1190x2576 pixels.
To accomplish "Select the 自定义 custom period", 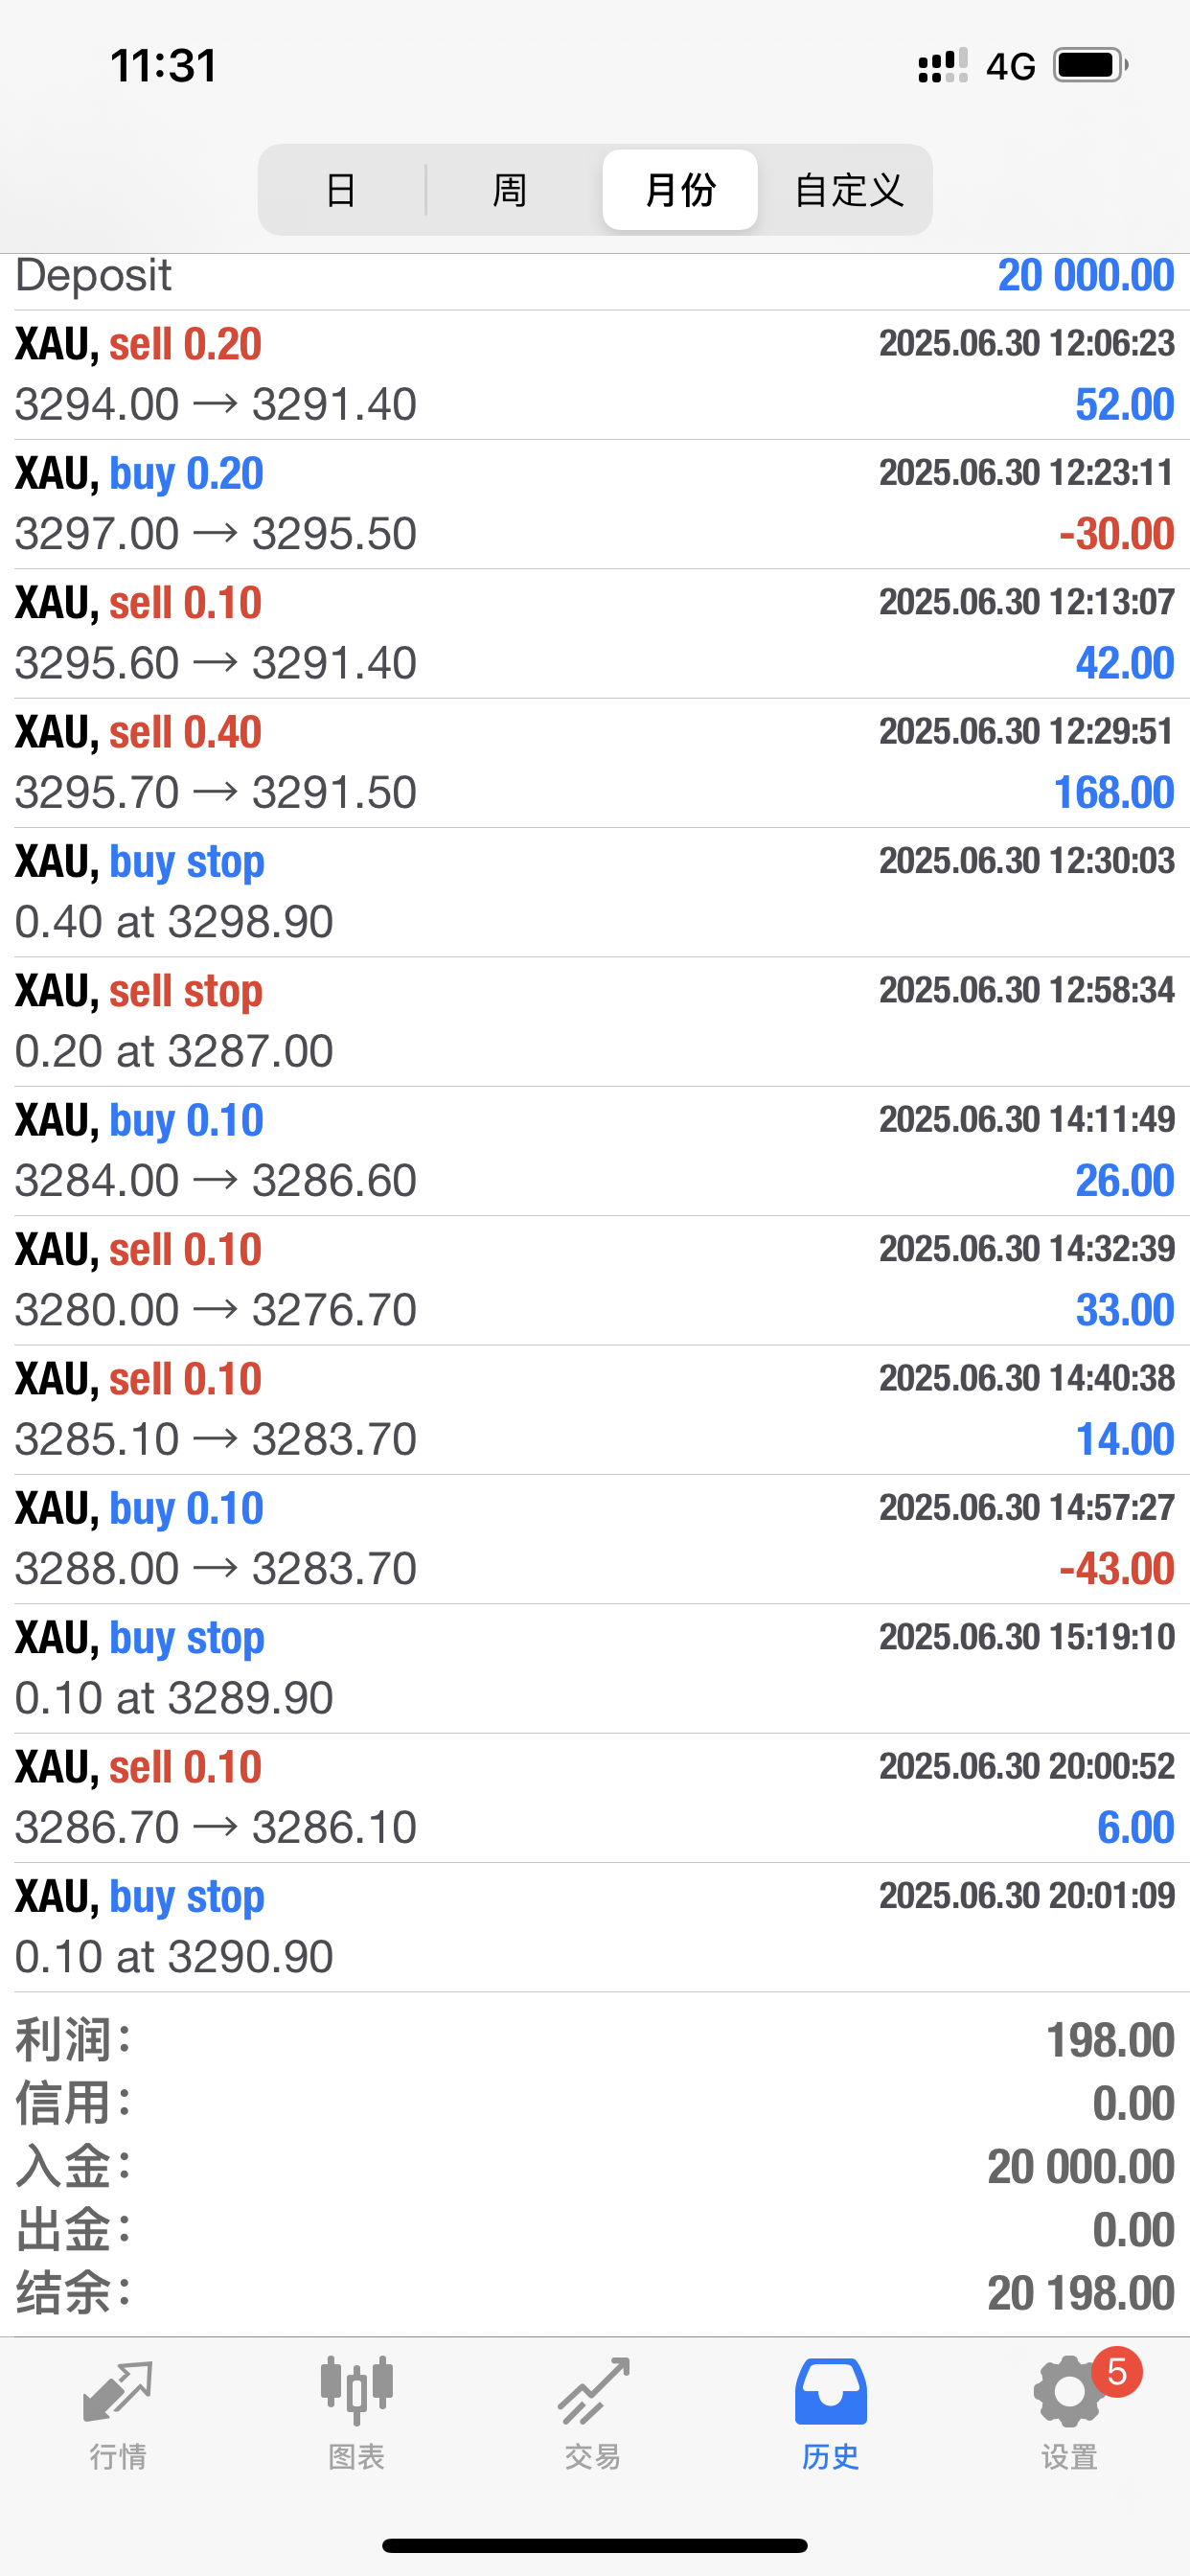I will point(848,190).
